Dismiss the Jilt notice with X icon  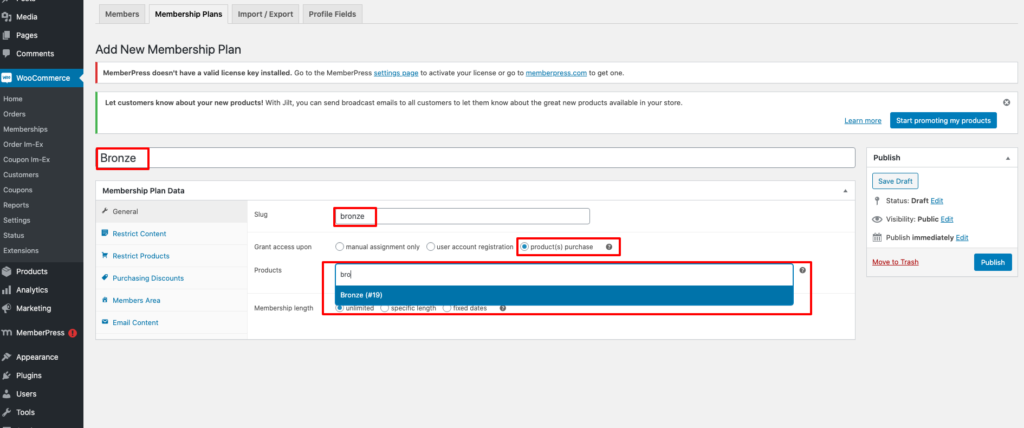click(x=1006, y=102)
